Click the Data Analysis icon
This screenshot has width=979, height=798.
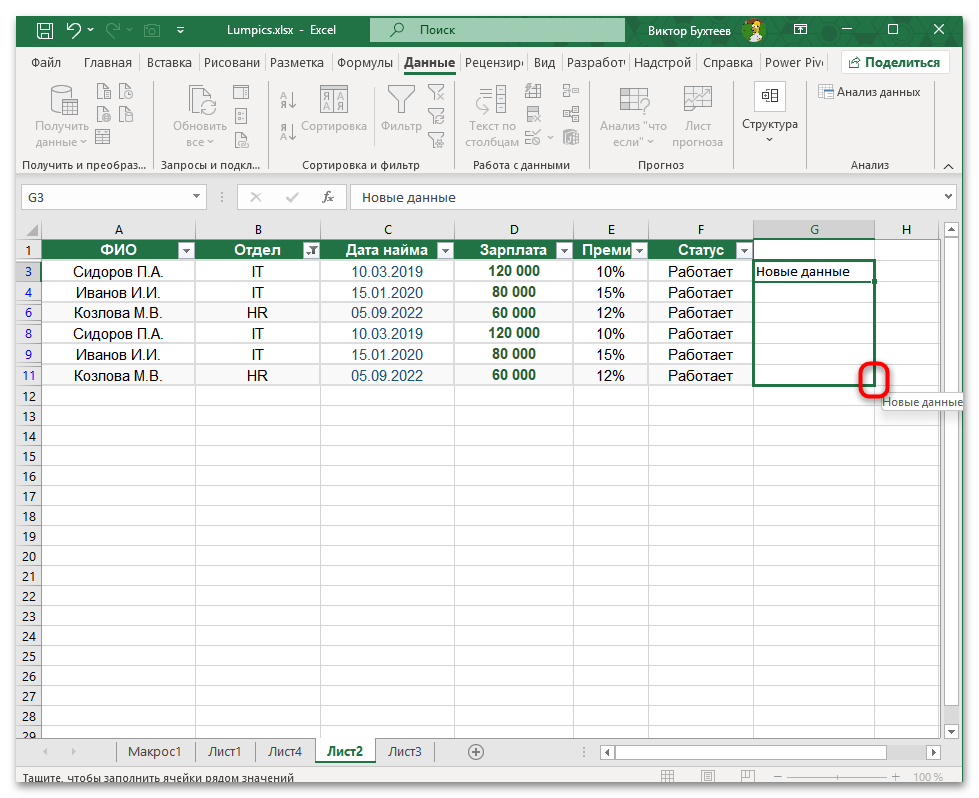(869, 92)
